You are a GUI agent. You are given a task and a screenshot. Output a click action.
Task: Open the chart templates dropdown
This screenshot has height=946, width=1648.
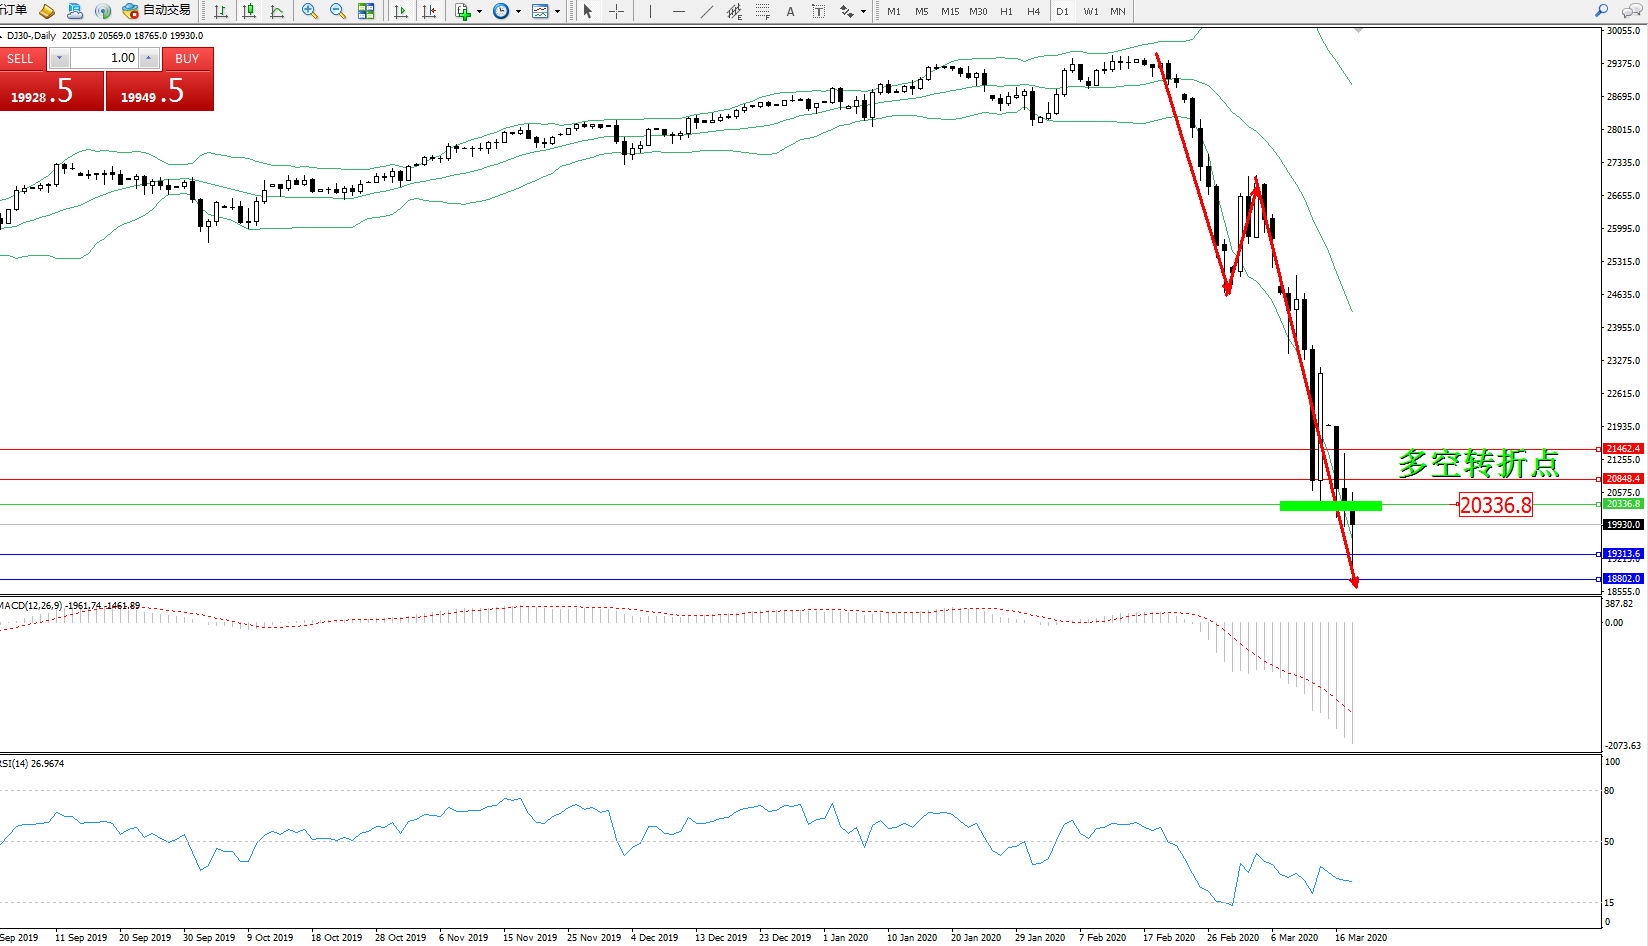[x=546, y=11]
